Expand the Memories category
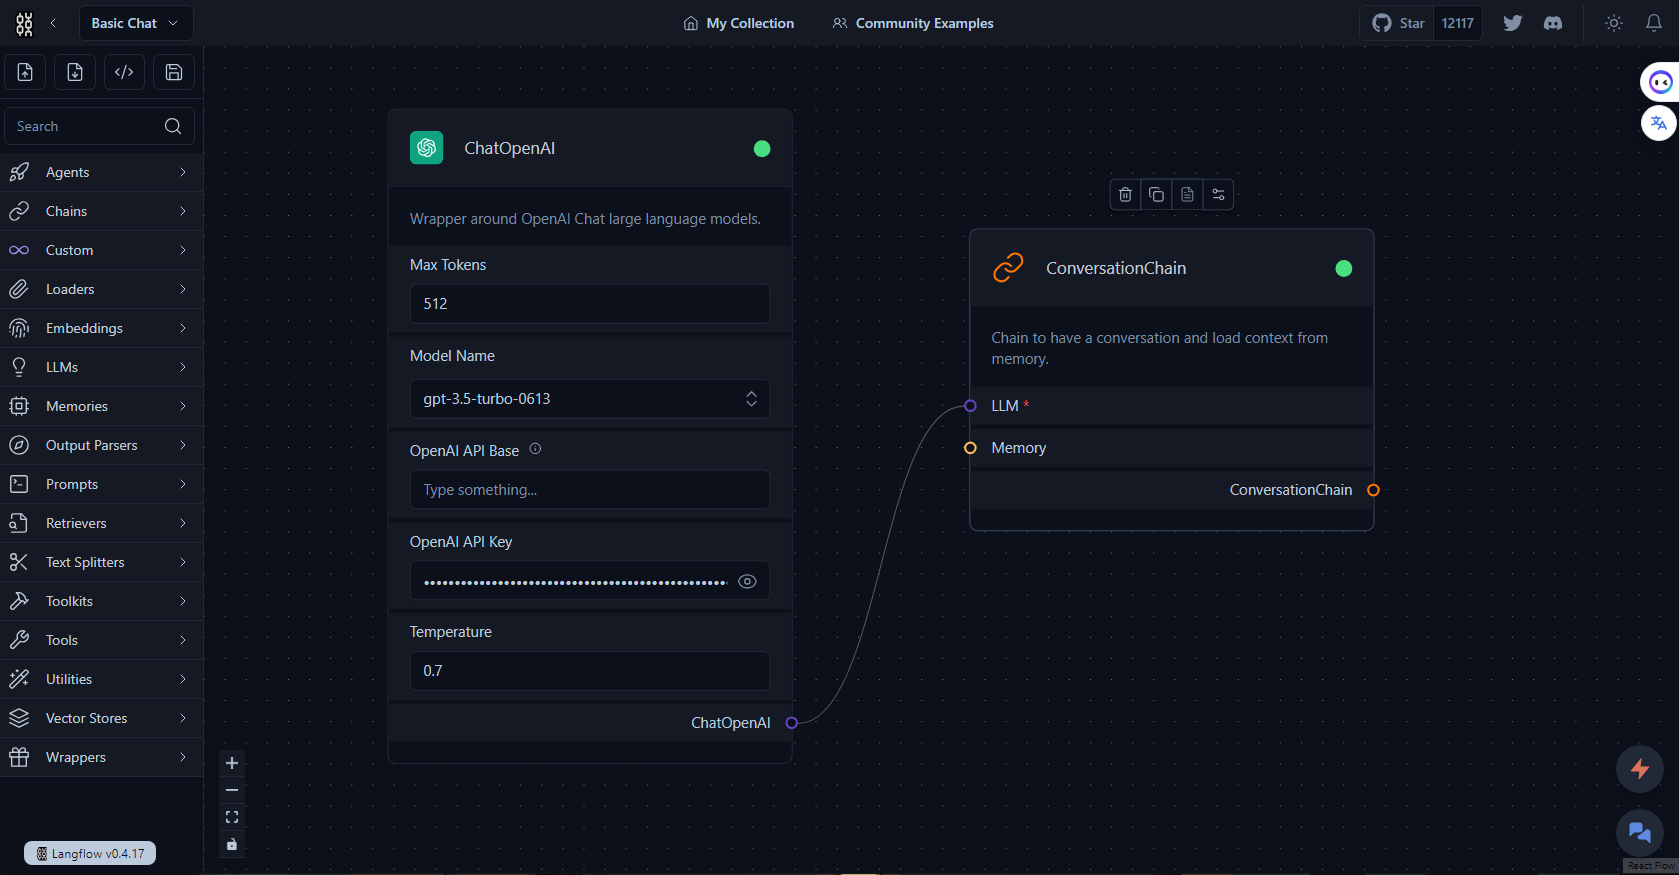1679x875 pixels. tap(101, 406)
